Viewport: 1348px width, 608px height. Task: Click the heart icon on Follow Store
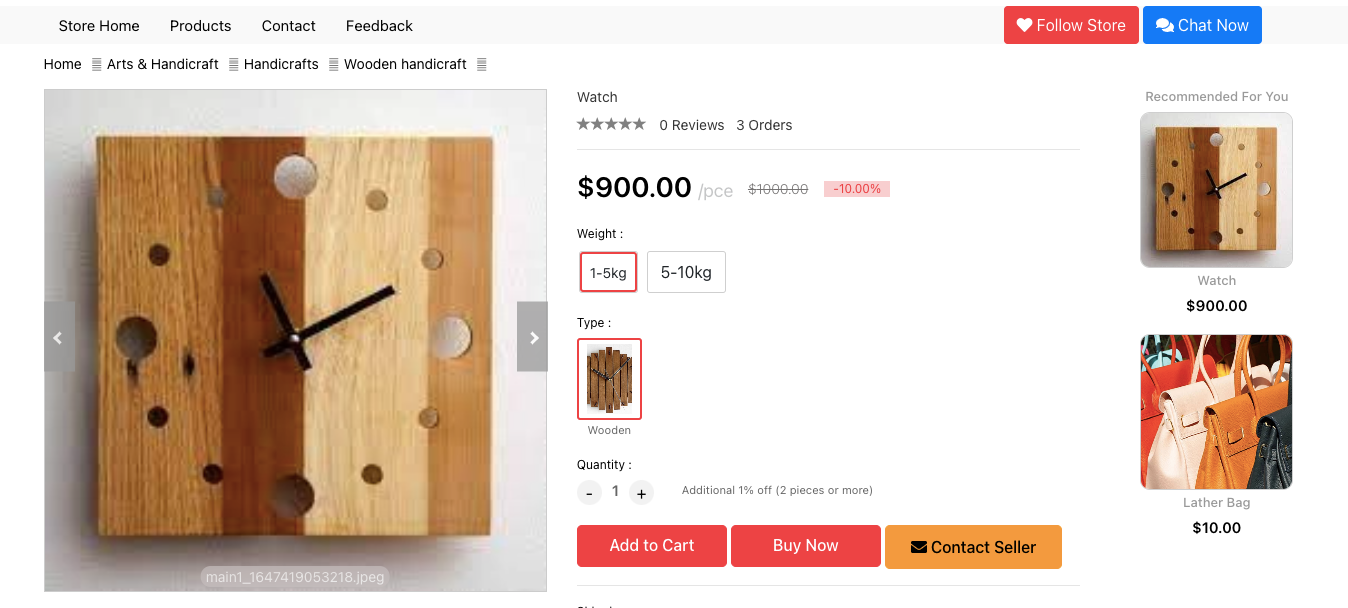coord(1025,25)
